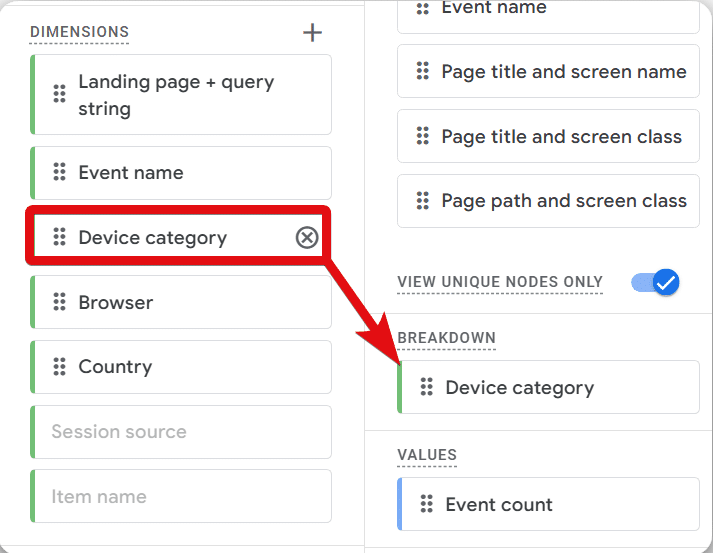
Task: Click the drag handle of Page path and screen class
Action: 423,201
